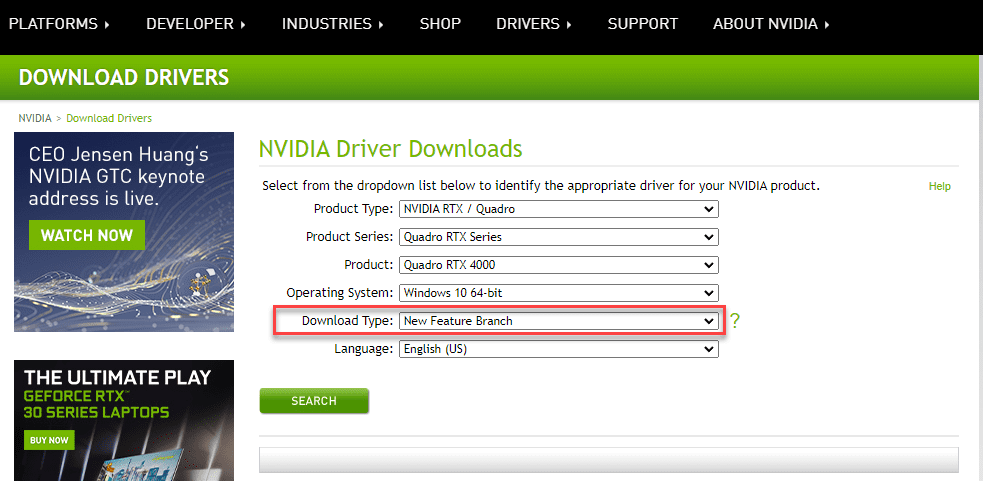Go to the Support page

tap(643, 24)
